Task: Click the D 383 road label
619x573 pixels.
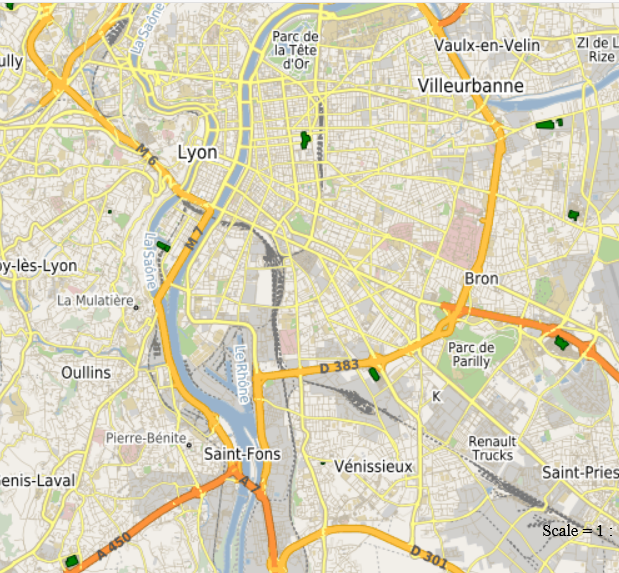Action: (339, 366)
